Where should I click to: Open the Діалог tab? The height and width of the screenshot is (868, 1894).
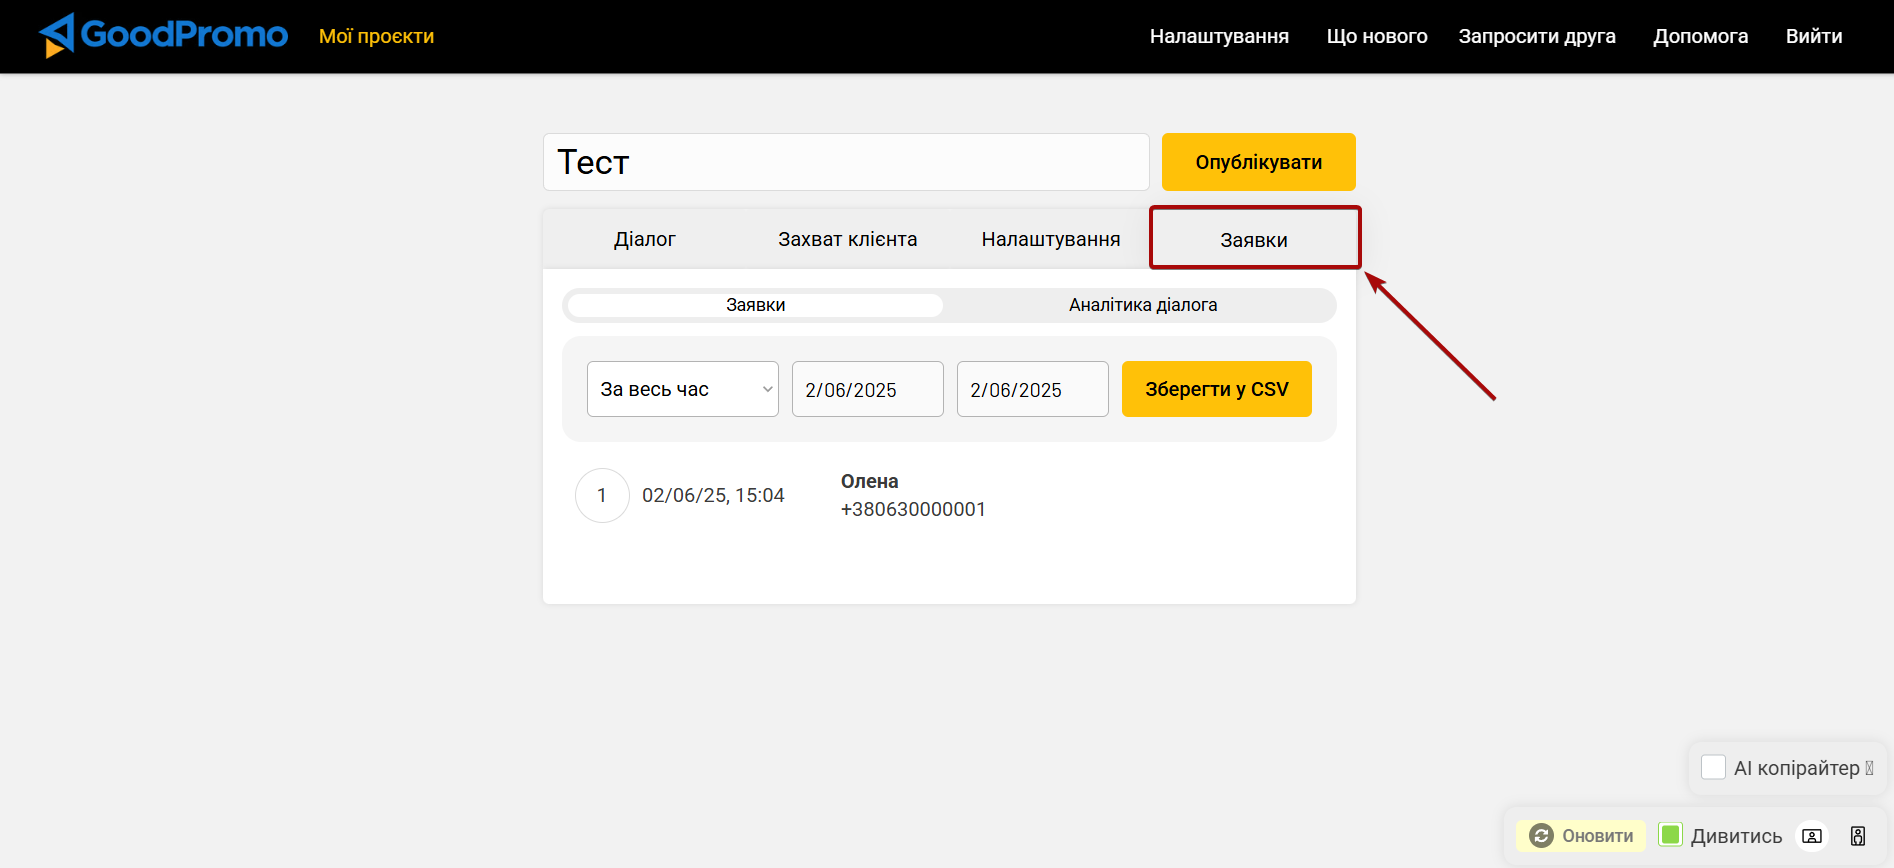[x=645, y=239]
